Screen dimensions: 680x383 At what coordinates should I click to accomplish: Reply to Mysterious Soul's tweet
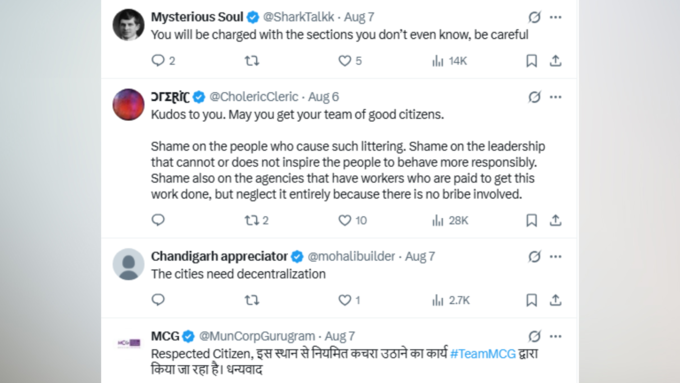[x=158, y=60]
